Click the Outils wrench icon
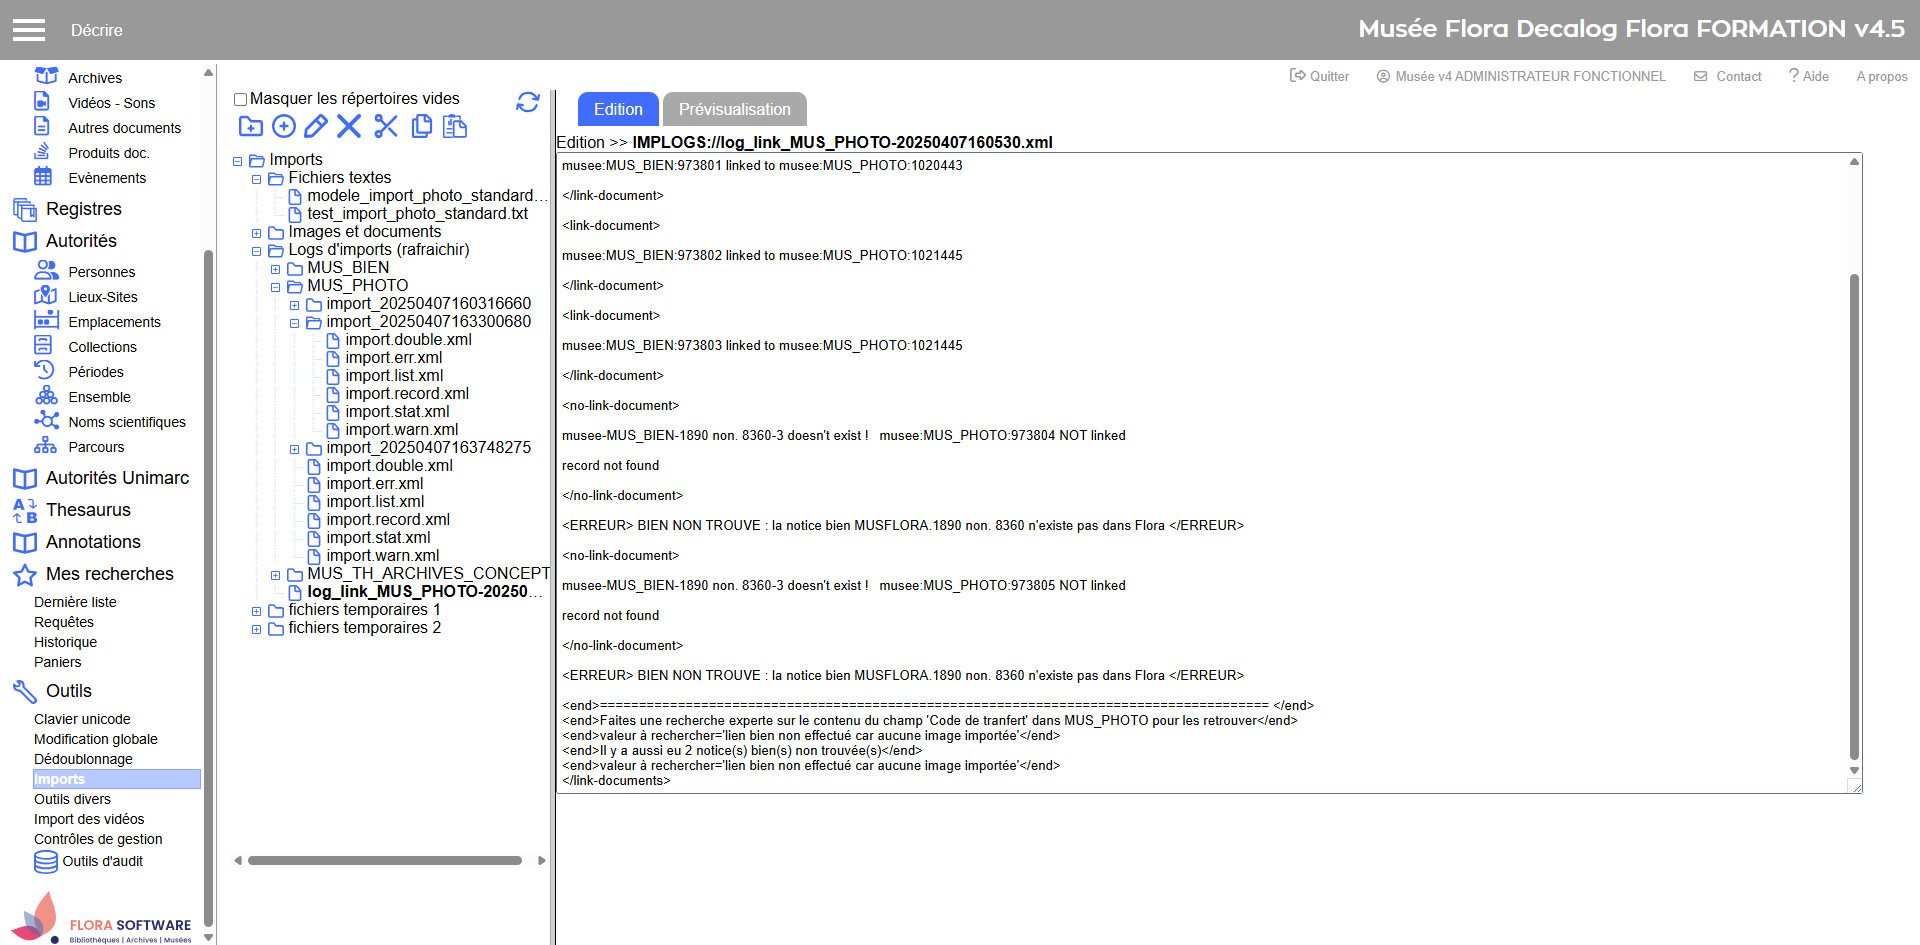The image size is (1920, 945). coord(25,691)
